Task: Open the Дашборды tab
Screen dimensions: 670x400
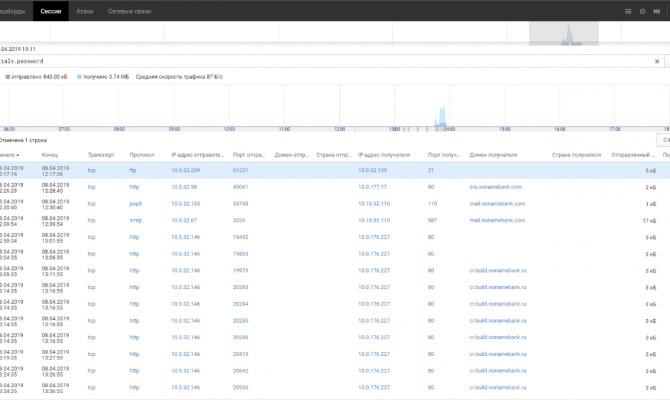Action: [x=13, y=11]
